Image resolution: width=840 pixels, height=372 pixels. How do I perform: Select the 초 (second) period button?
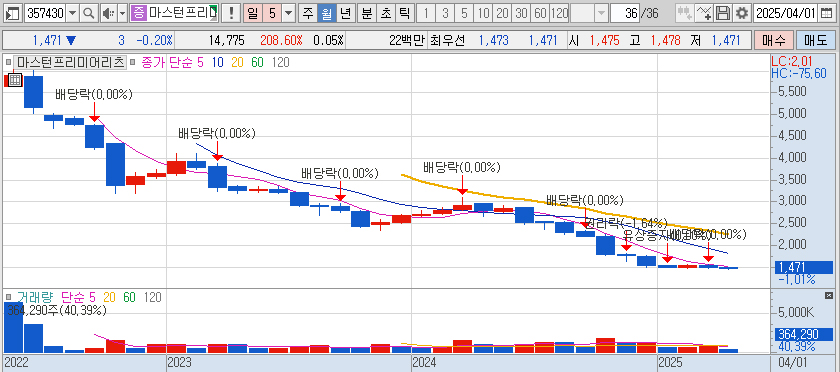point(386,13)
